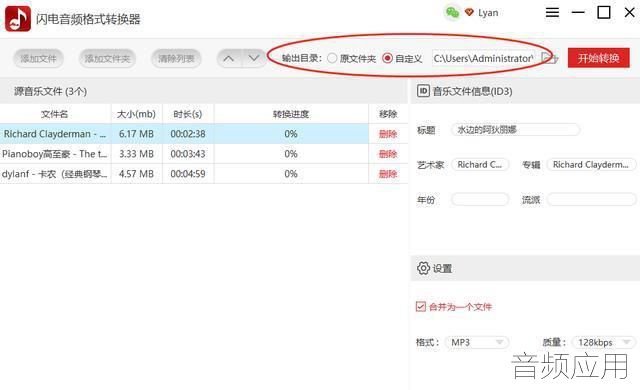Click the 添加文件 button
Screen dimensions: 640x390
coord(38,58)
